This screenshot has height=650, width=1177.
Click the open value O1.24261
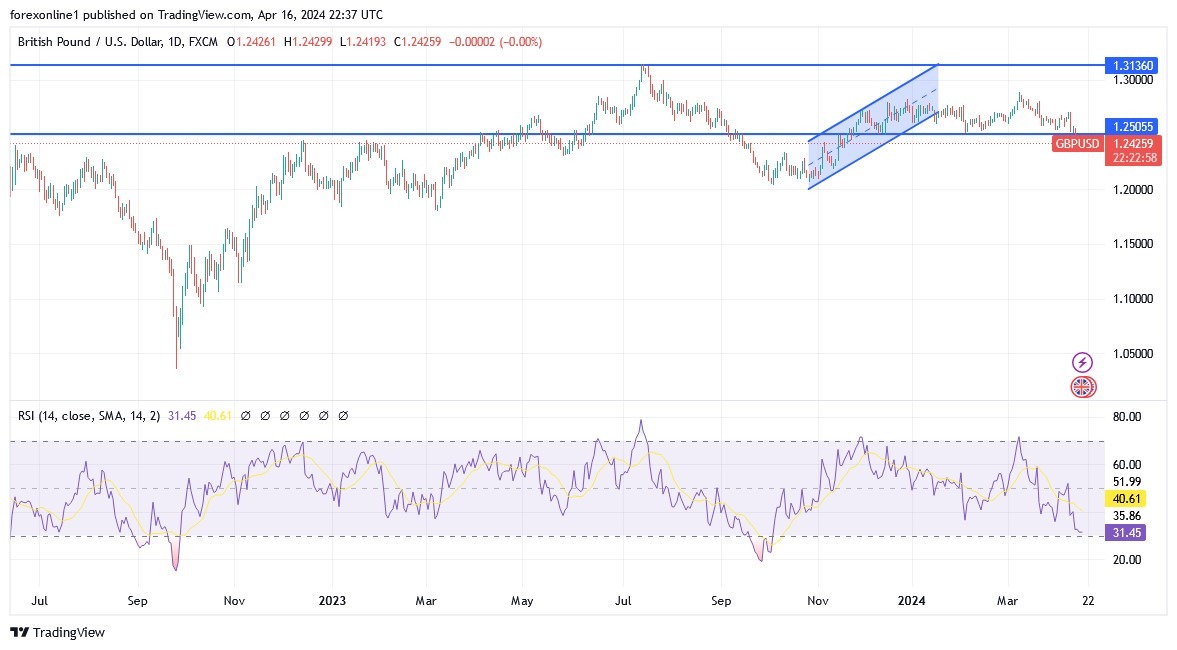[251, 42]
